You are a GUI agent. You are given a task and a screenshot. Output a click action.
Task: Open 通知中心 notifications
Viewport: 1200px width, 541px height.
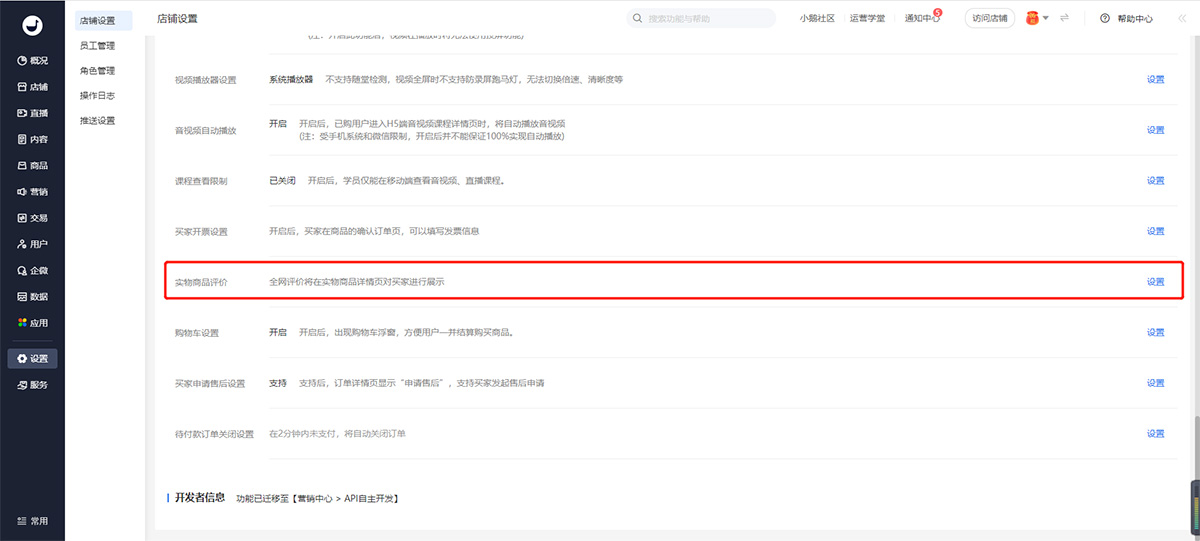(x=921, y=18)
